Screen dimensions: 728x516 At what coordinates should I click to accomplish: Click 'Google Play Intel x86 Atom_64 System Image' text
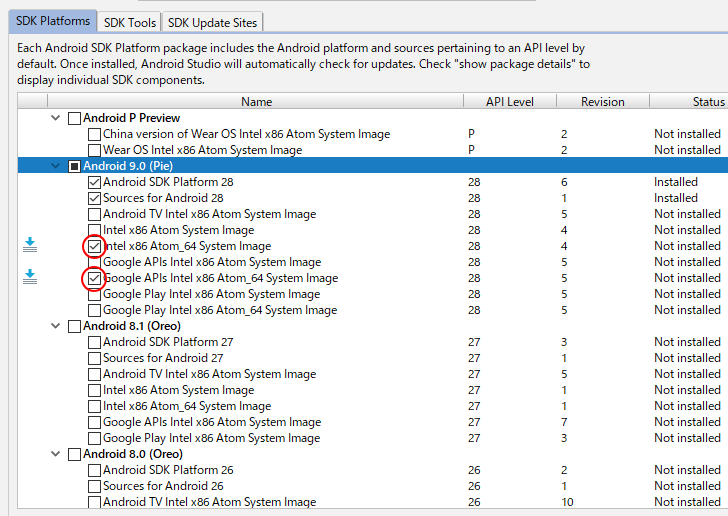pos(220,310)
